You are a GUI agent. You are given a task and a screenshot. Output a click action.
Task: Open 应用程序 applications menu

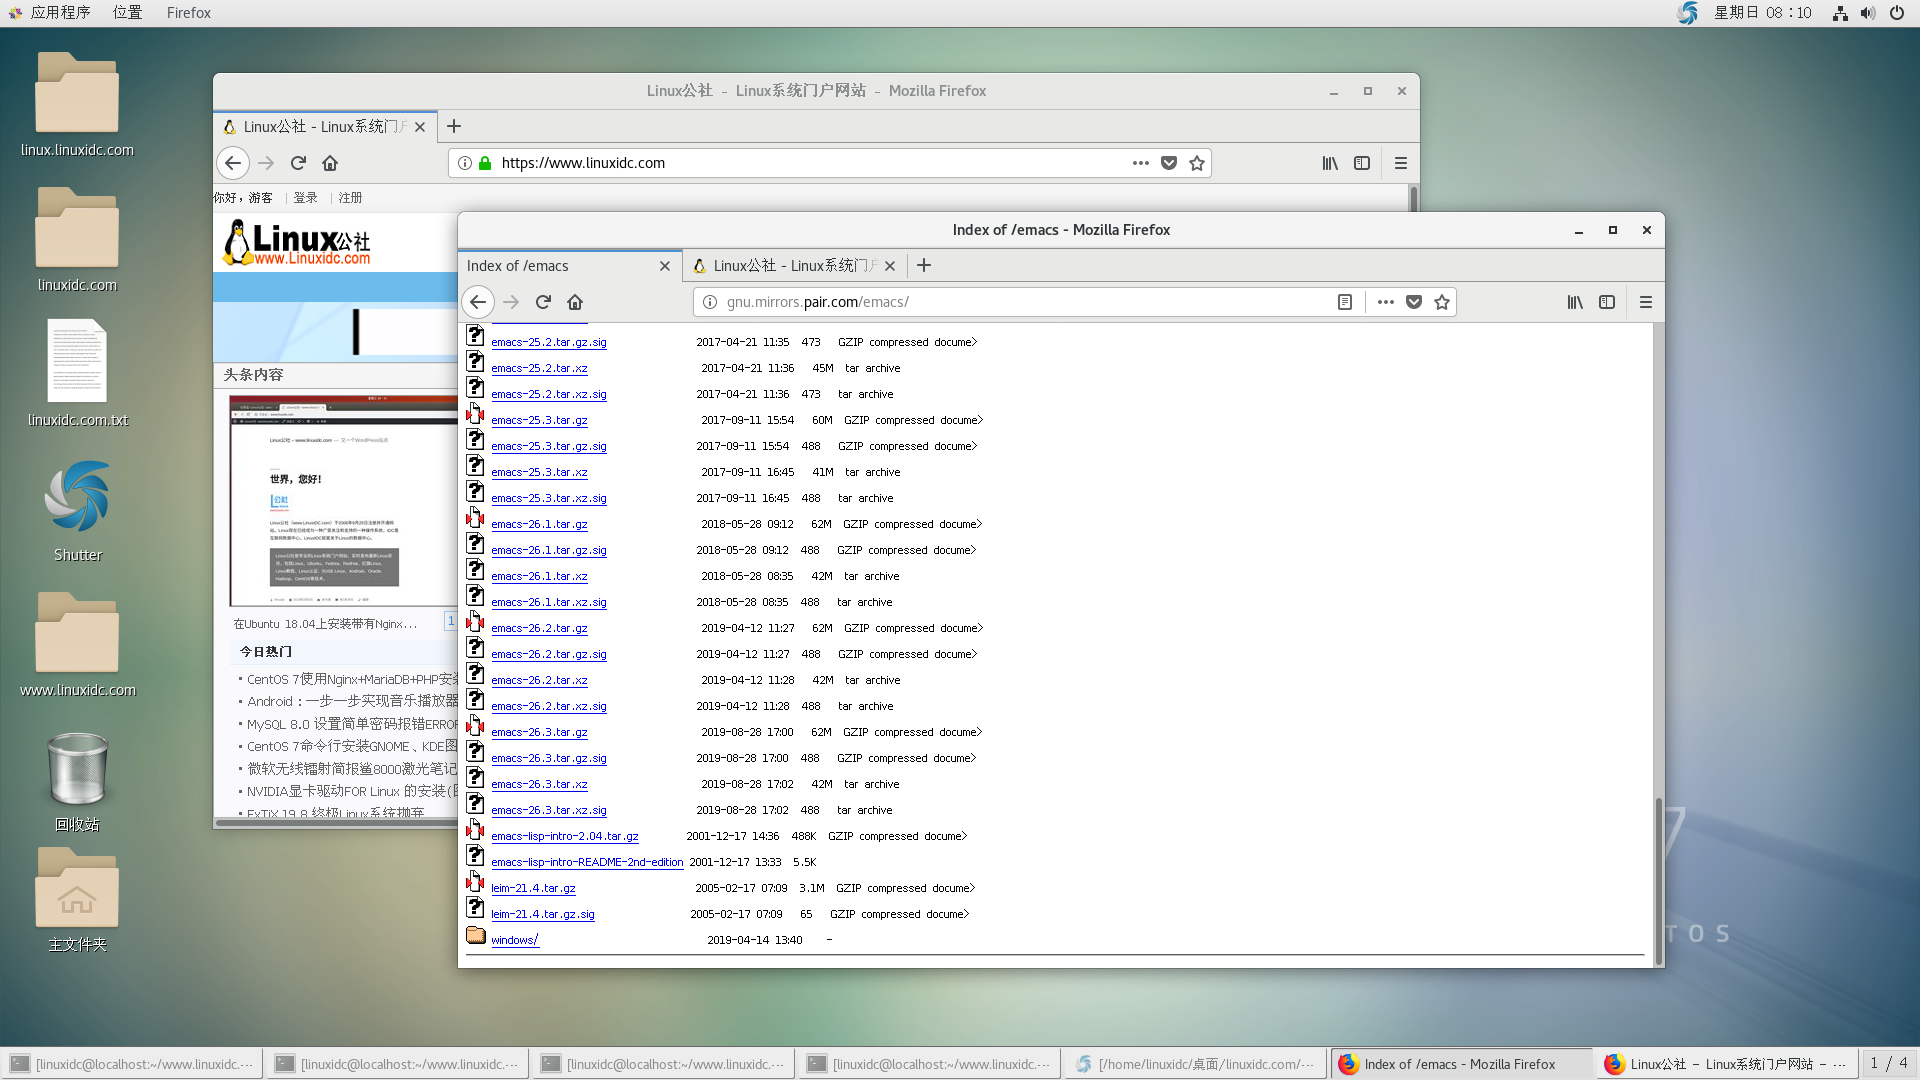pyautogui.click(x=49, y=13)
